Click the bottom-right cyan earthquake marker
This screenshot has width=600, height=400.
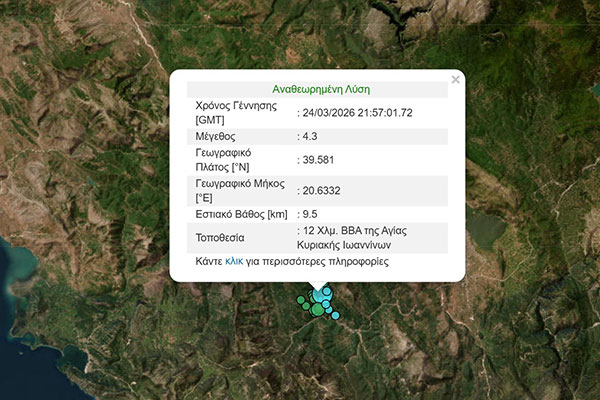337,315
